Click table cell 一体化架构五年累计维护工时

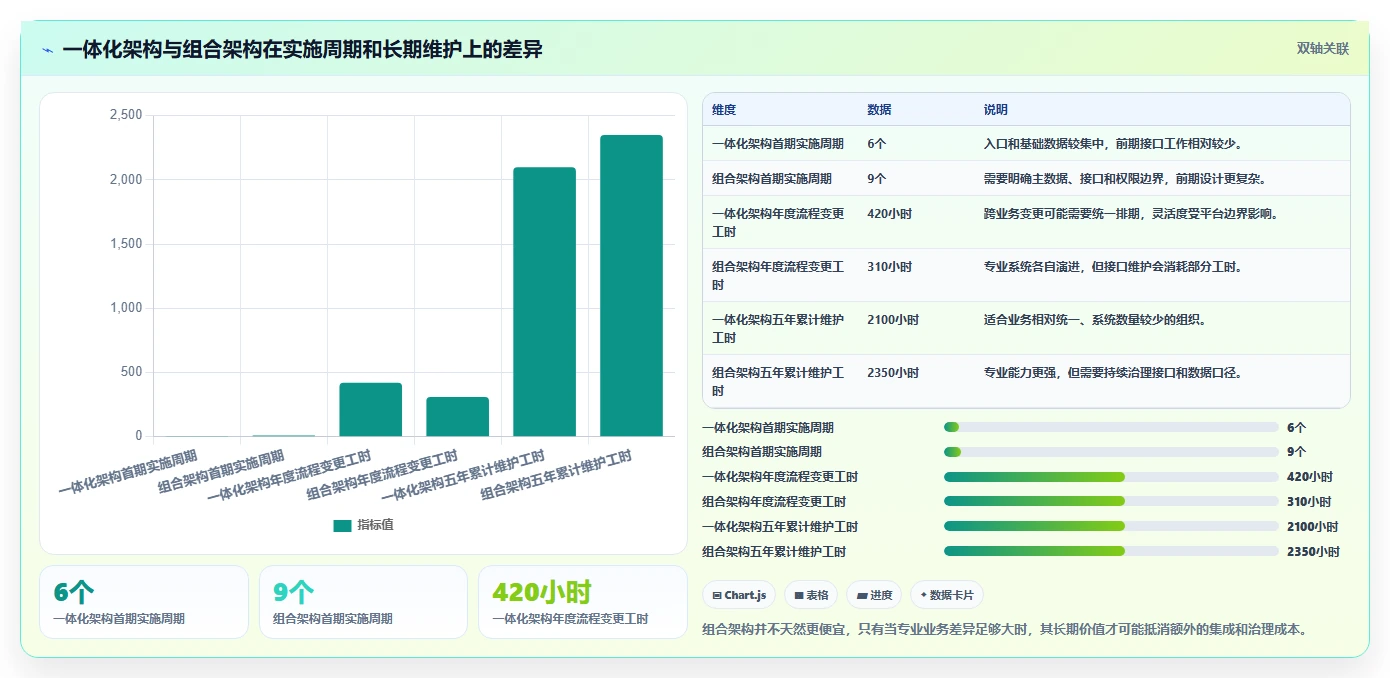click(x=778, y=329)
